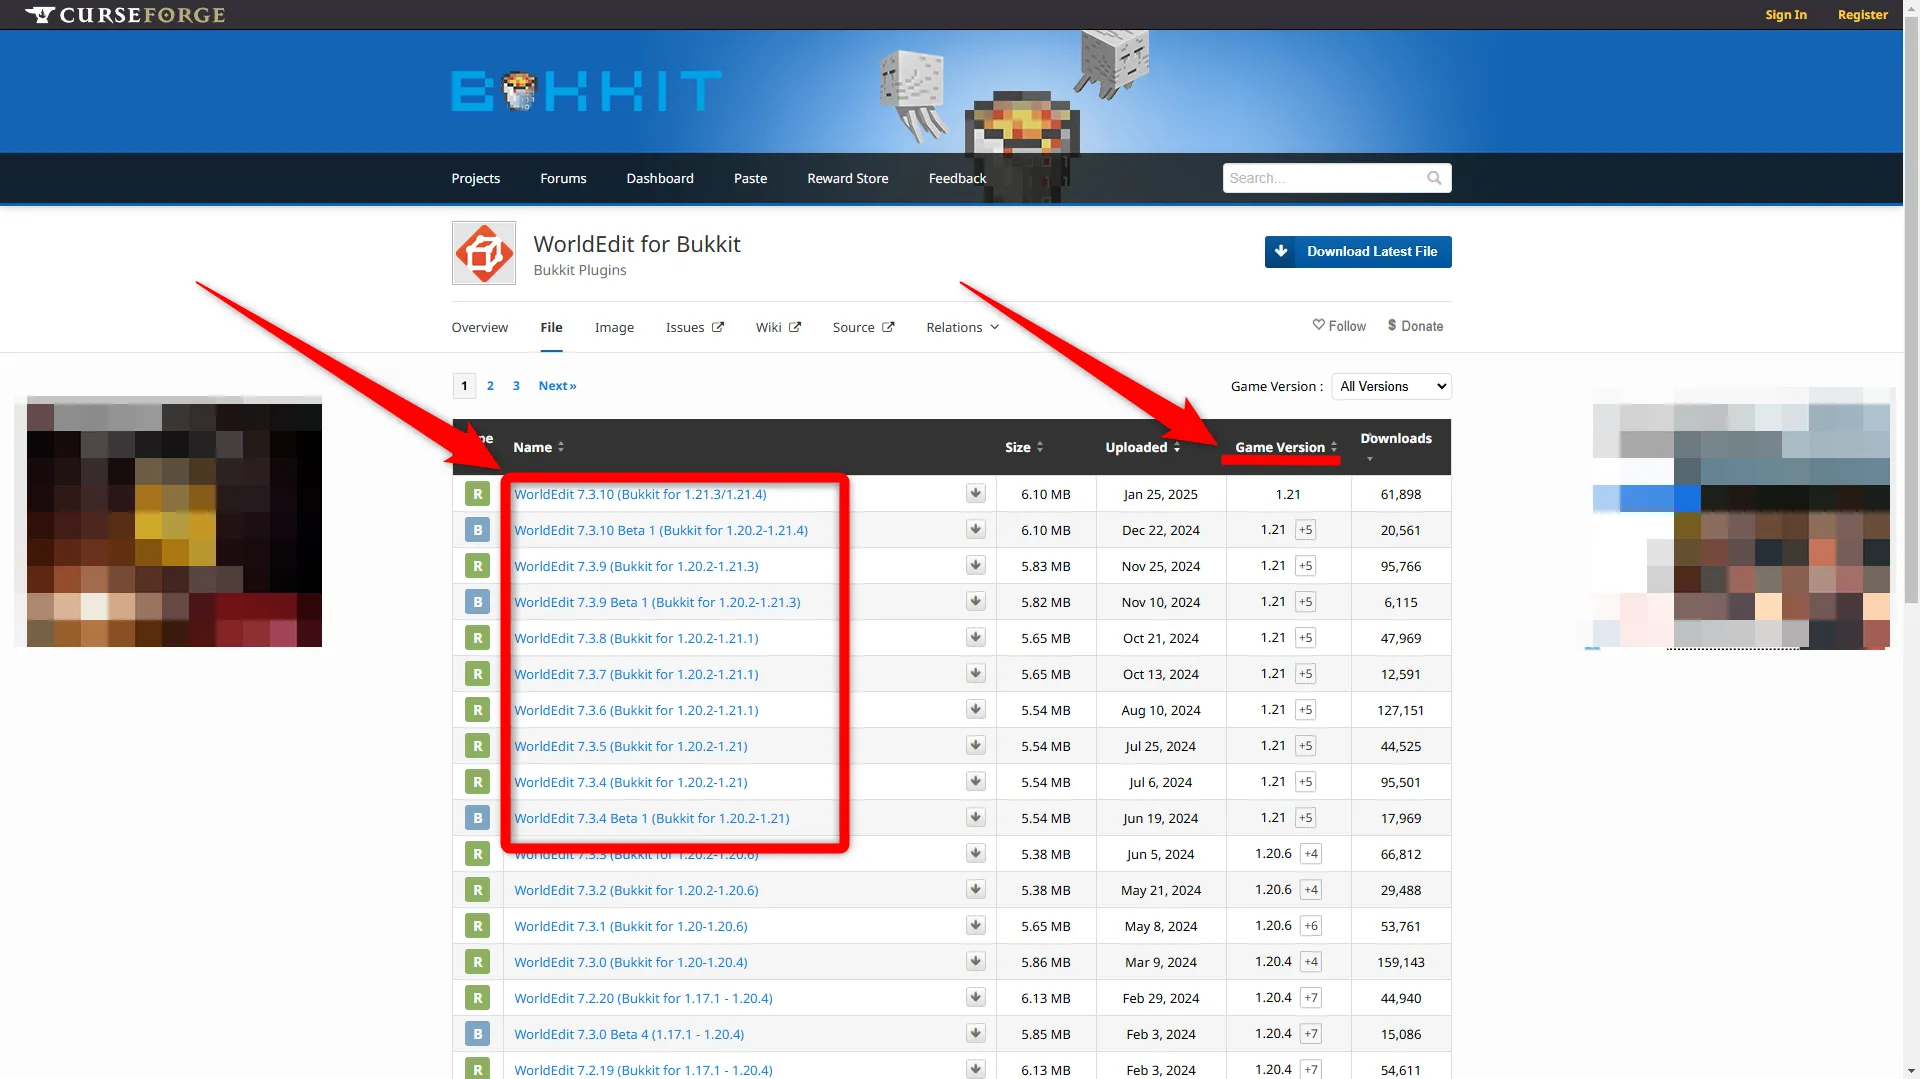This screenshot has width=1920, height=1079.
Task: Download WorldEdit 7.3.4 Beta 1 via arrow icon
Action: tap(975, 818)
